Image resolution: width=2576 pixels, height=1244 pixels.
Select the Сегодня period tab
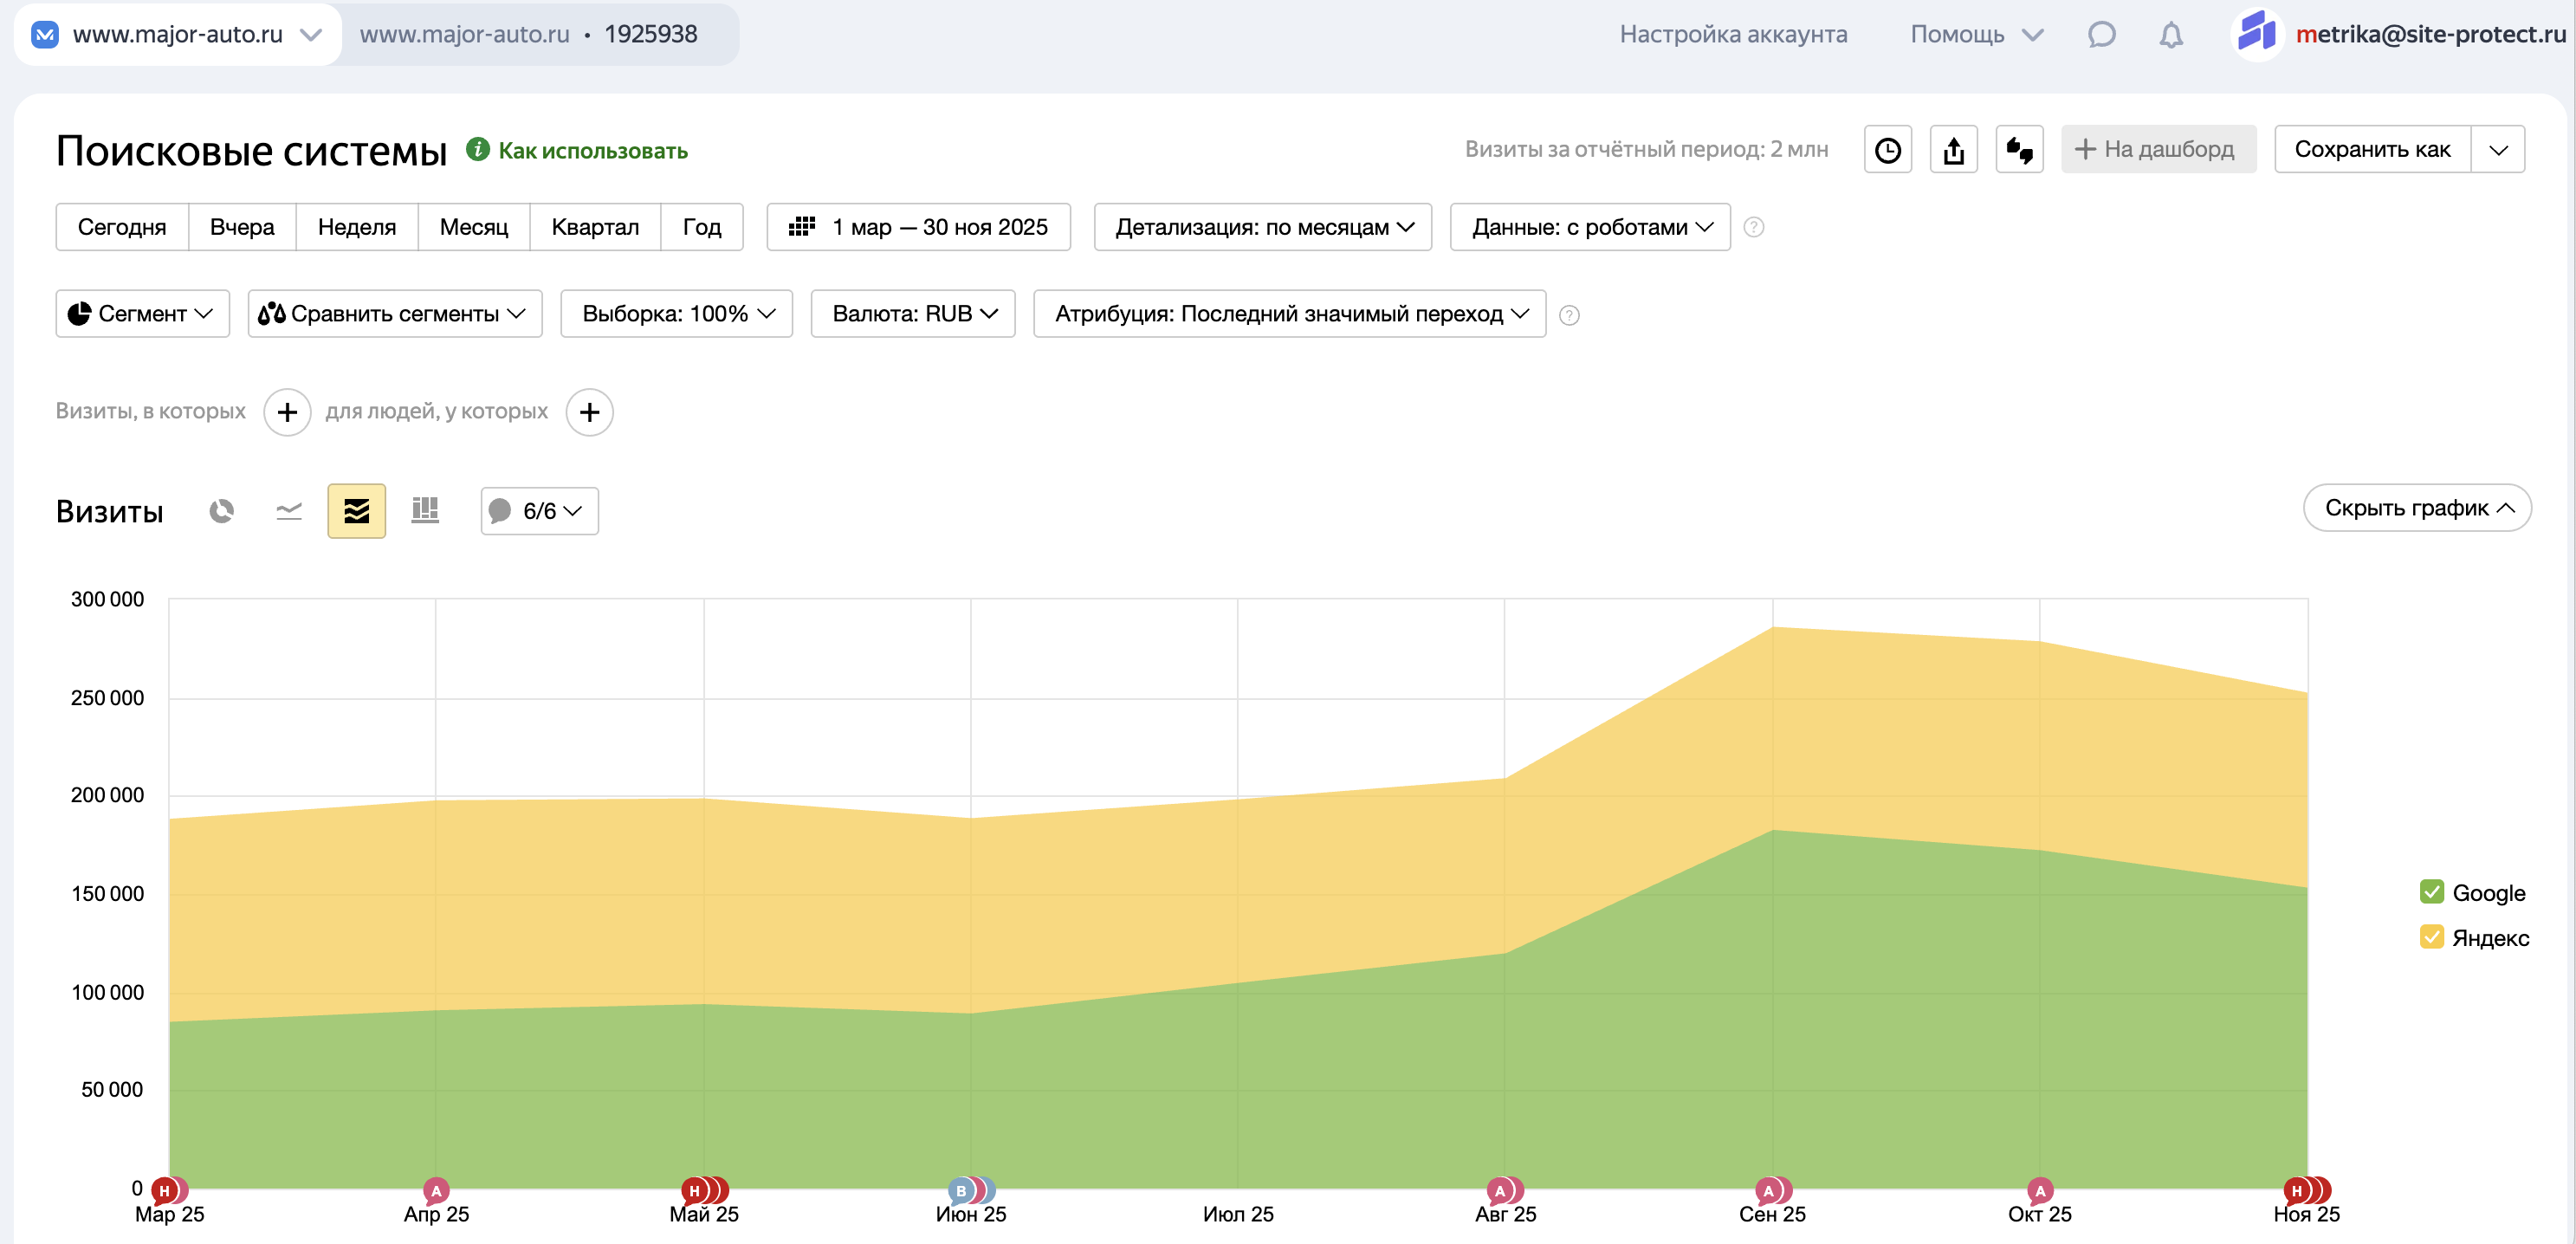[122, 227]
